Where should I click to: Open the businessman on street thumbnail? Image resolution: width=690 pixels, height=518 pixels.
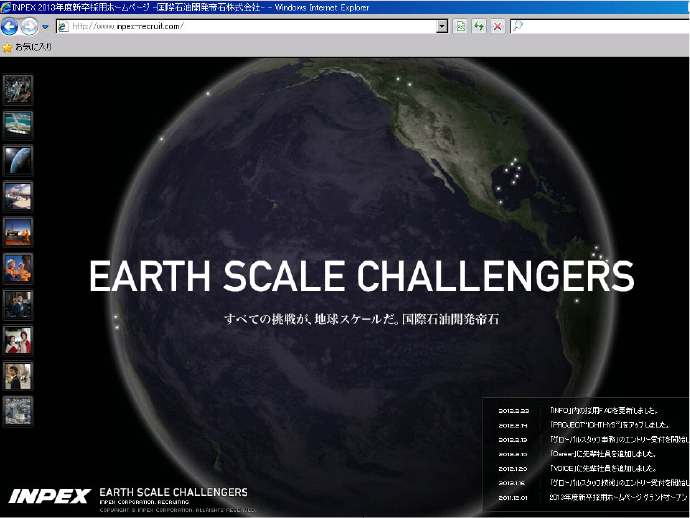[18, 376]
